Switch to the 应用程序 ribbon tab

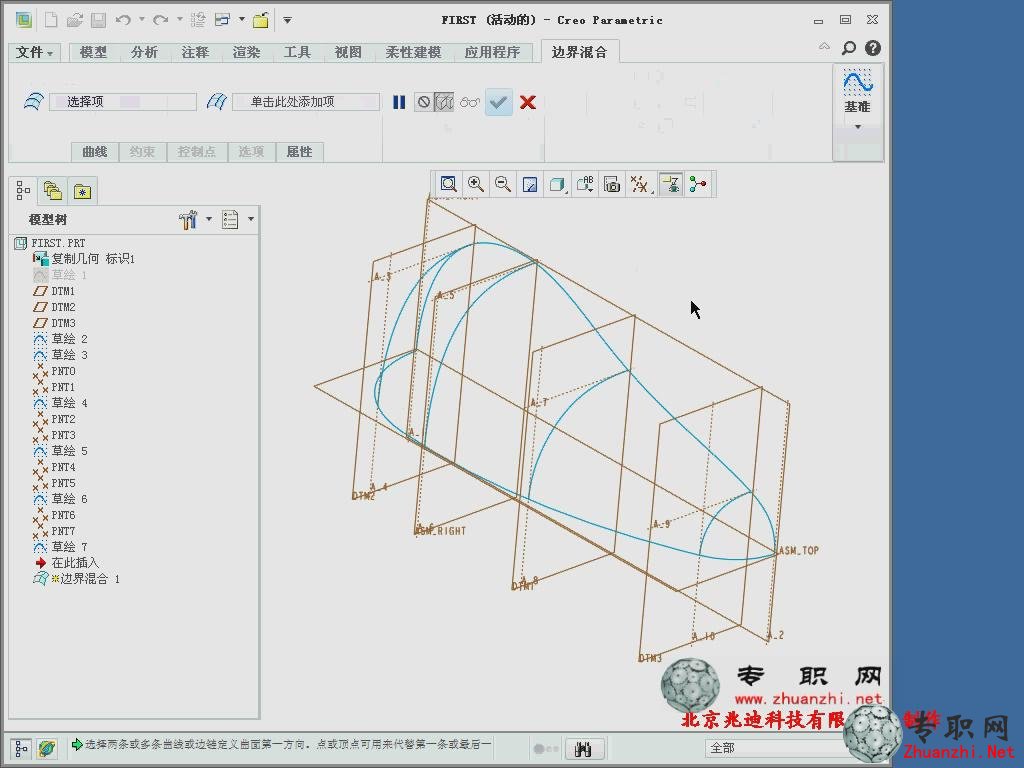[x=492, y=52]
